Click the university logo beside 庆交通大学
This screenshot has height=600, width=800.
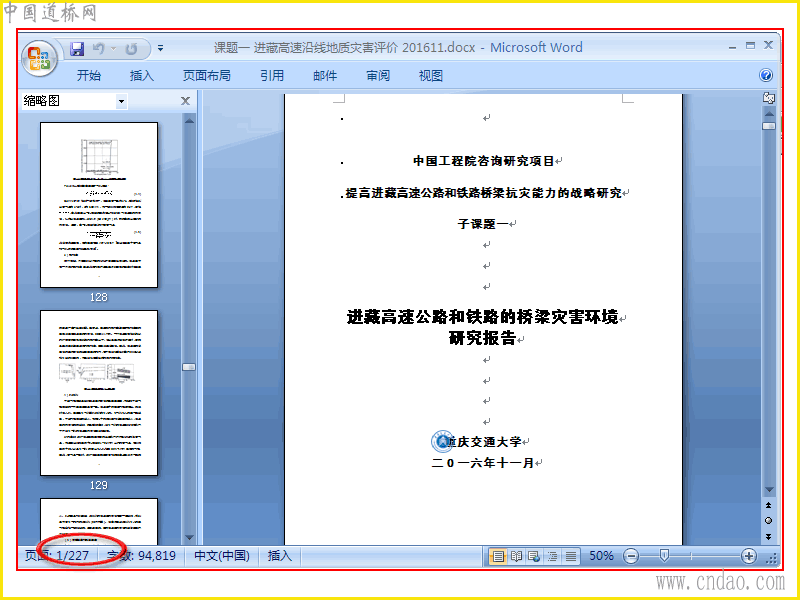(442, 441)
